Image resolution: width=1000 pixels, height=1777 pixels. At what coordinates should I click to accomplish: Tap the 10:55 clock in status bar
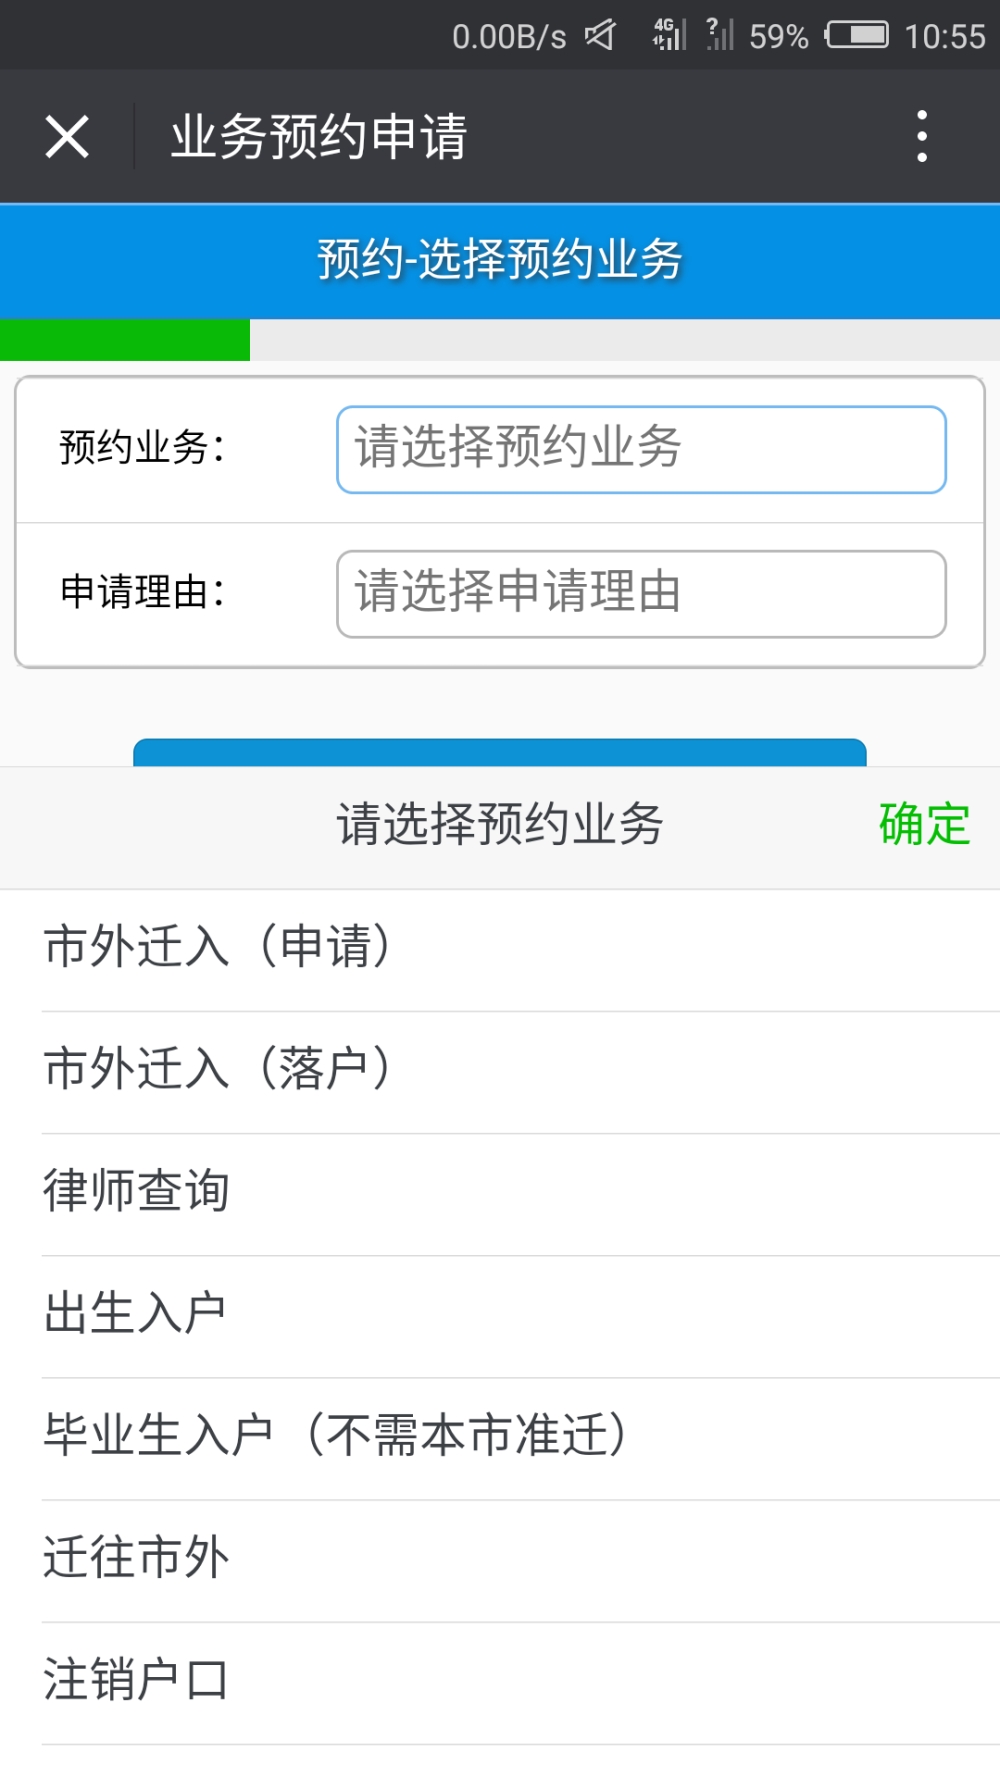tap(945, 37)
